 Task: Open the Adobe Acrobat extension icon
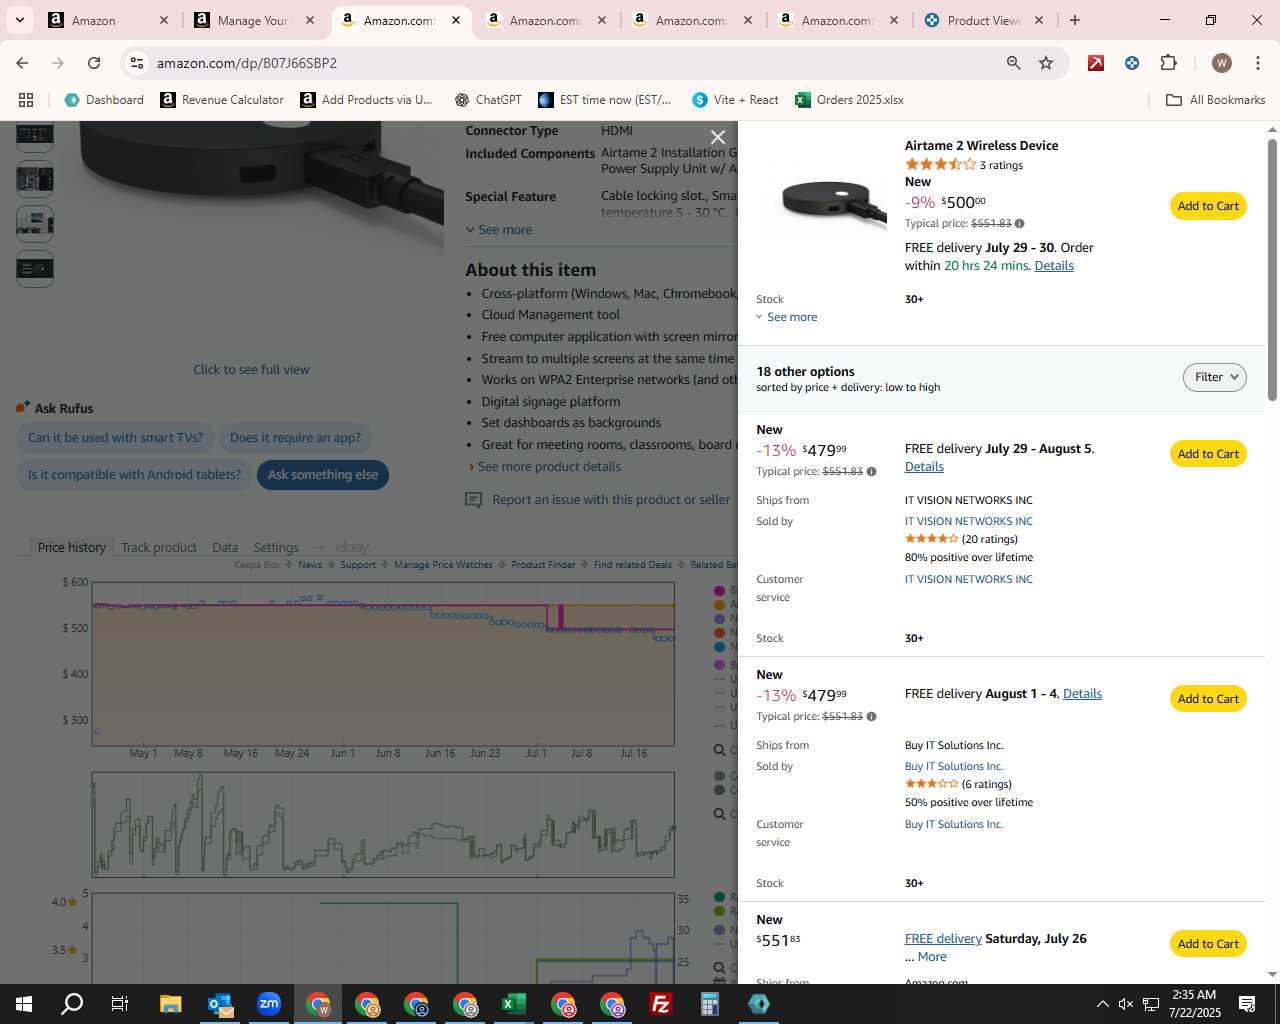pyautogui.click(x=1096, y=63)
